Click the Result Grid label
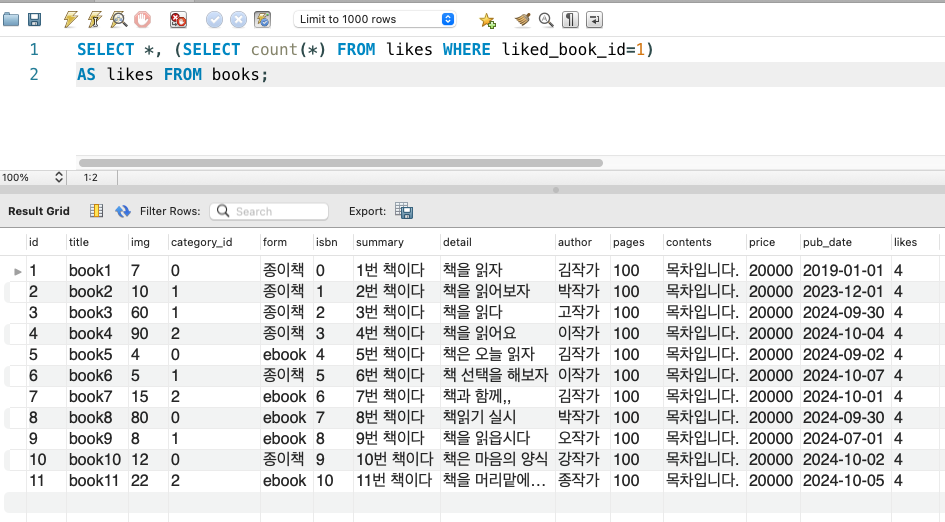Image resolution: width=945 pixels, height=522 pixels. click(x=39, y=211)
